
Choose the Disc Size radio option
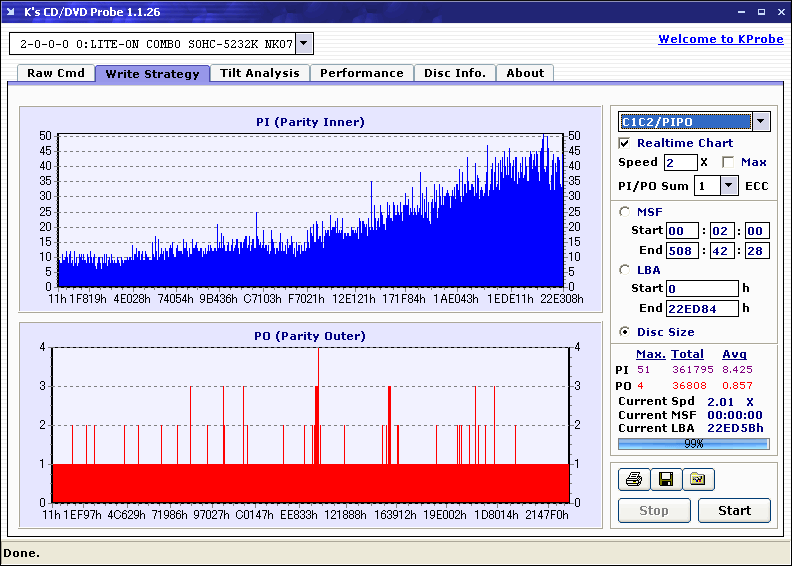click(626, 332)
